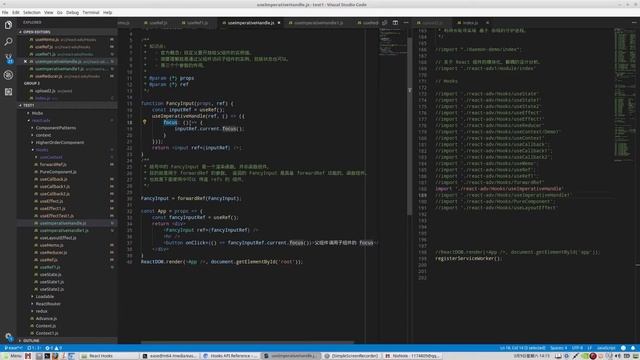Viewport: 640px width, 360px height.
Task: Open Advance.js in the file tree
Action: (x=46, y=318)
